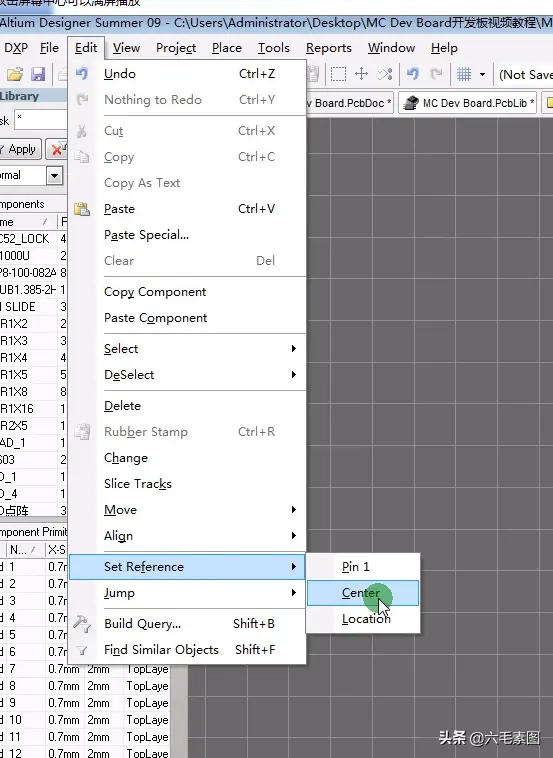Click the Build Query wrench icon
The width and height of the screenshot is (553, 758).
tap(82, 624)
